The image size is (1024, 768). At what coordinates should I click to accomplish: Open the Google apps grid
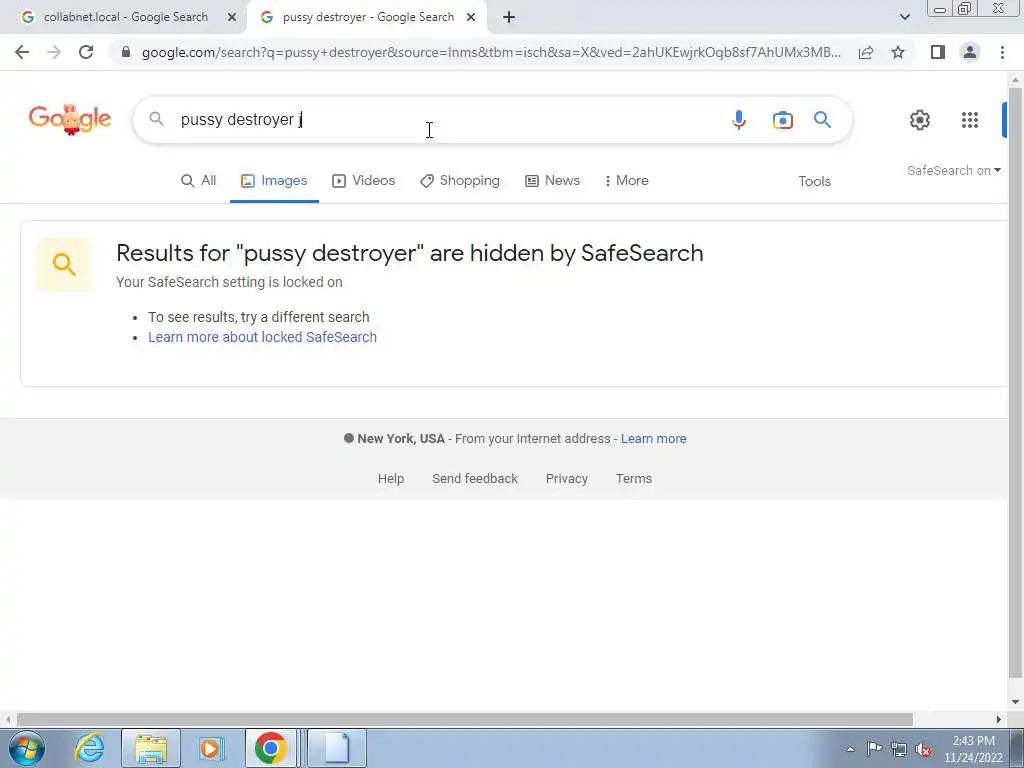(970, 120)
